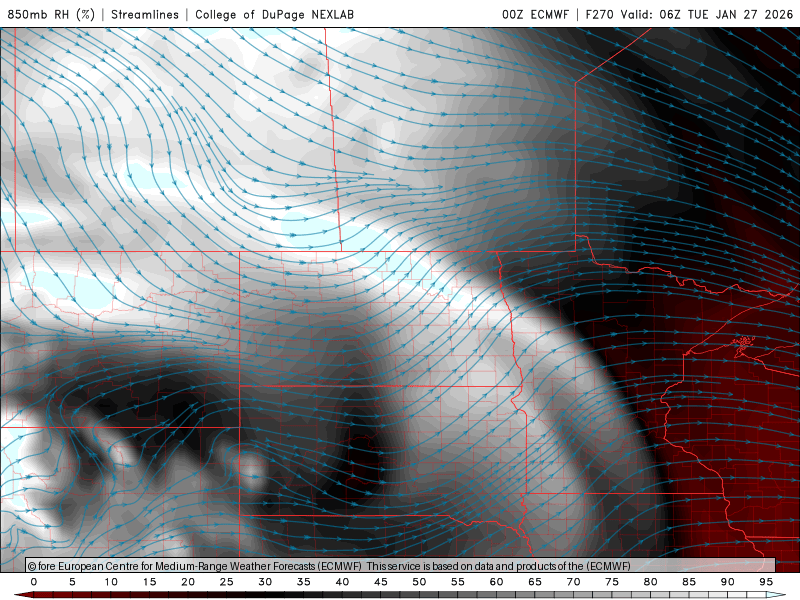
Task: Click colorbar label "20"
Action: (x=188, y=582)
